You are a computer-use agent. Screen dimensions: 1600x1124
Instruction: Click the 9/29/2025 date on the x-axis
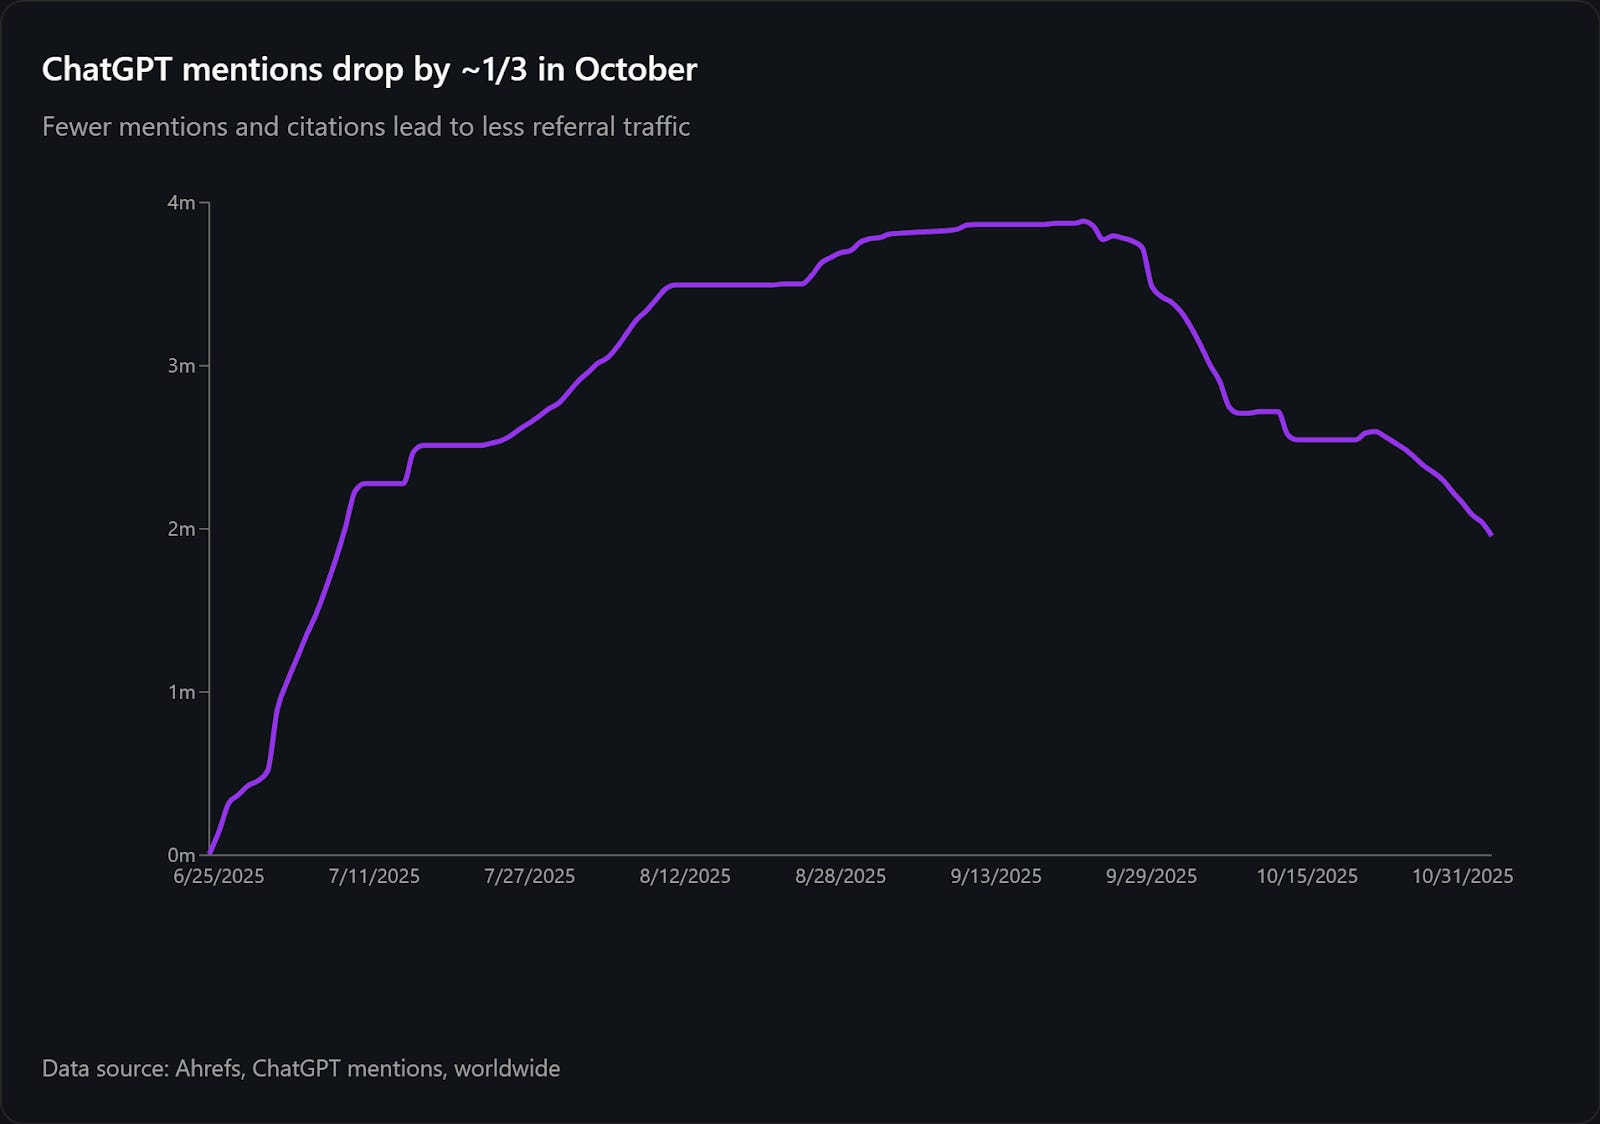pos(1151,876)
